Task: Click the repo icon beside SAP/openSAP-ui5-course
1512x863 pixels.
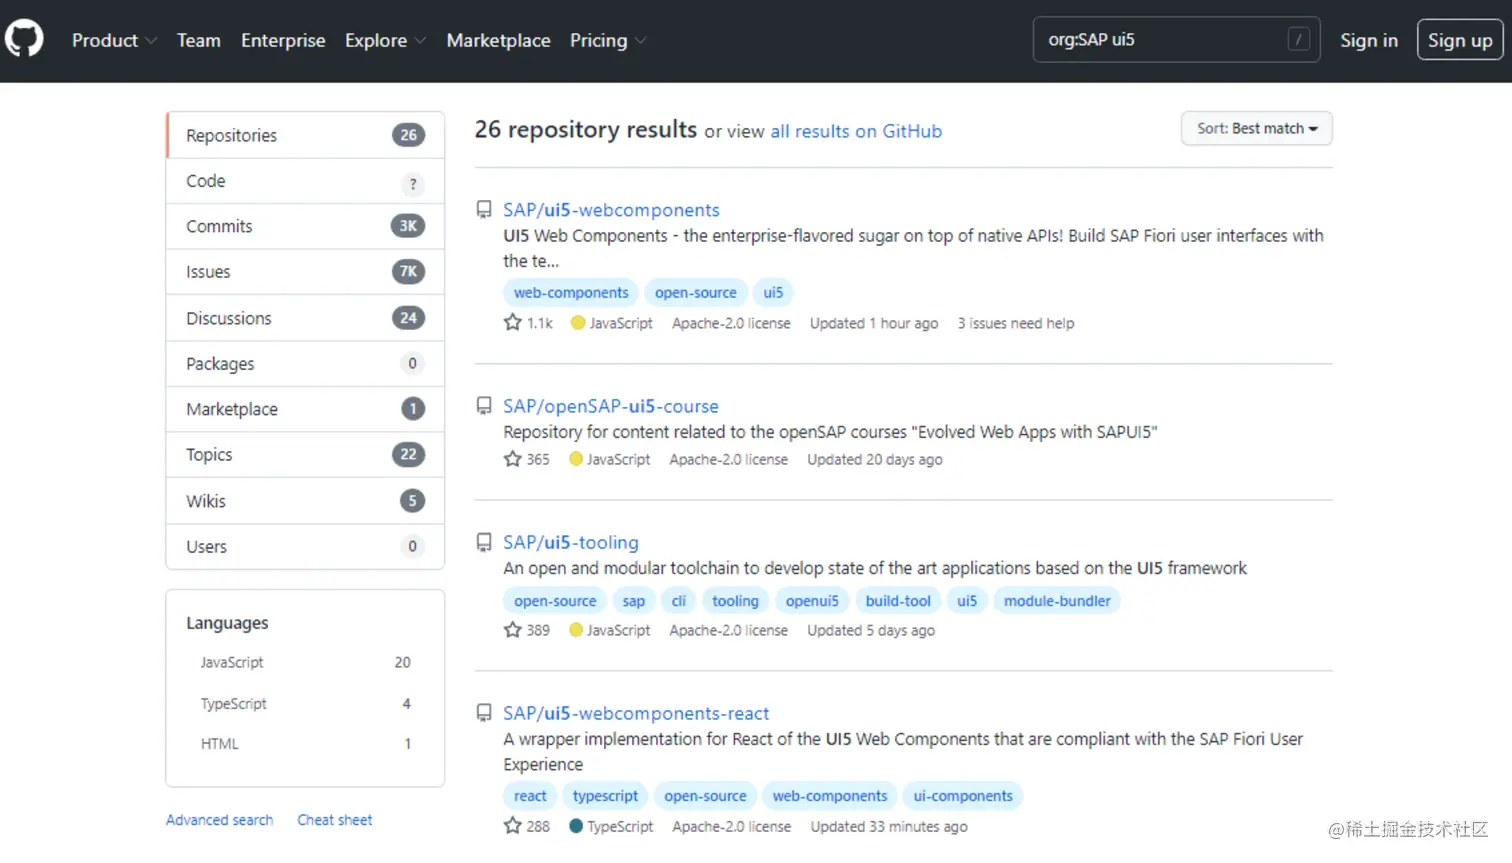Action: click(x=484, y=406)
